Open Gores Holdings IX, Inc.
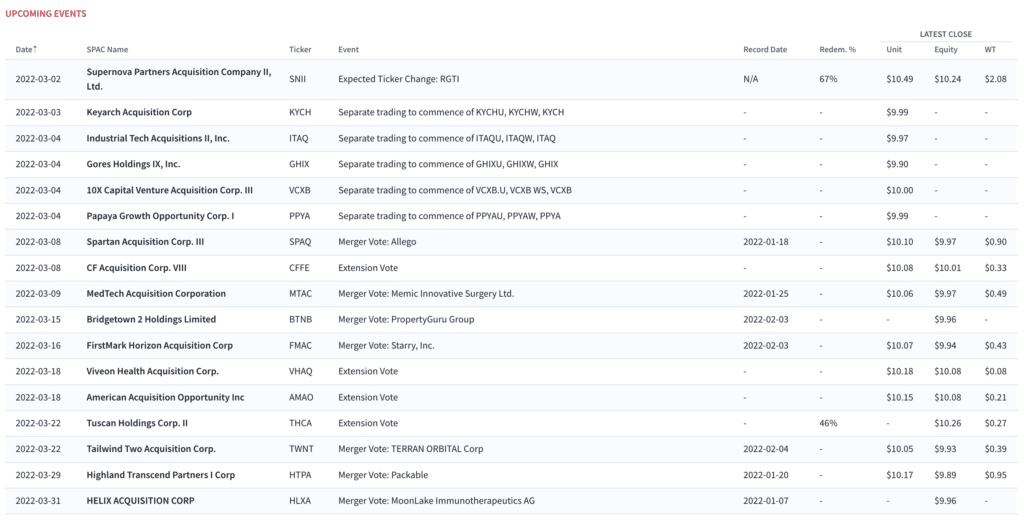Screen dimensions: 1024x524 (x=133, y=164)
